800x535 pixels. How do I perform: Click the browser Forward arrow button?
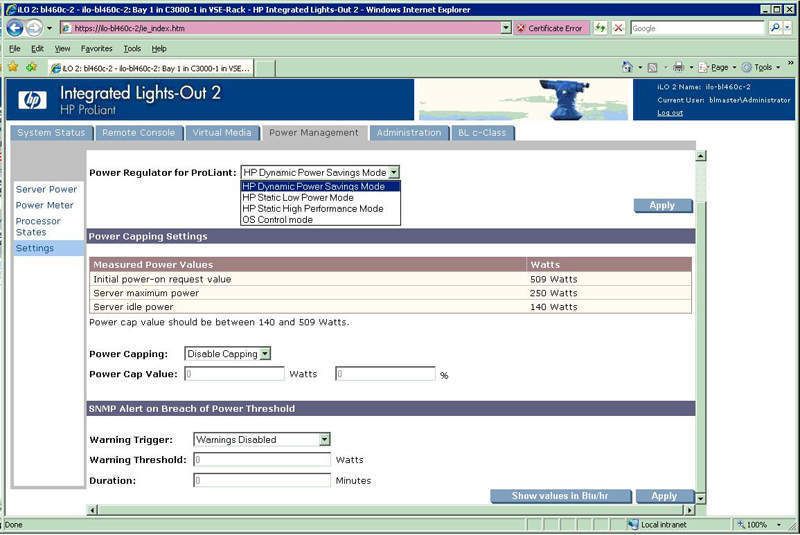(x=34, y=28)
